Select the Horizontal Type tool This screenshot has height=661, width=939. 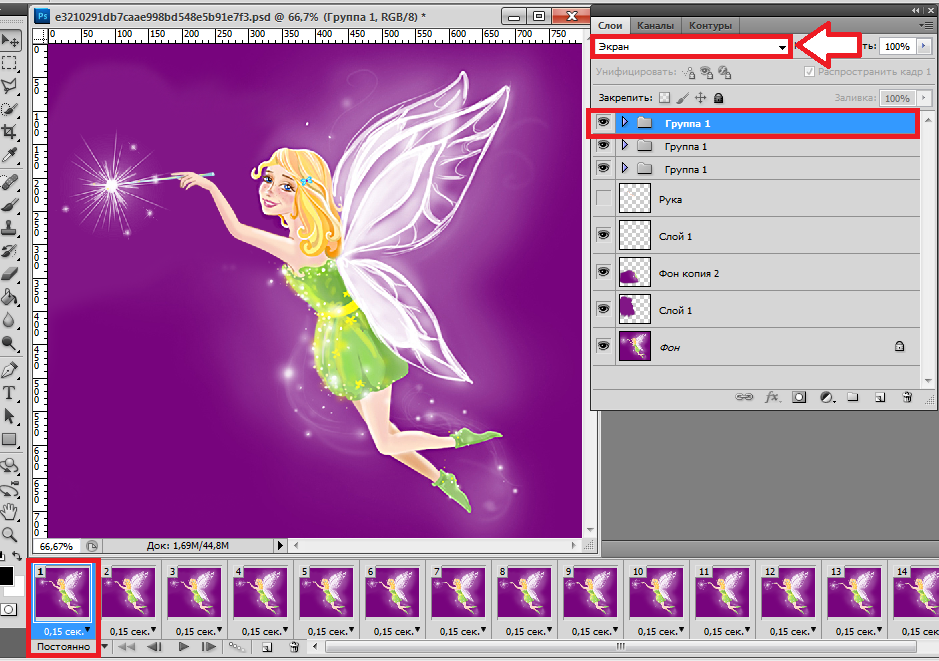[11, 392]
